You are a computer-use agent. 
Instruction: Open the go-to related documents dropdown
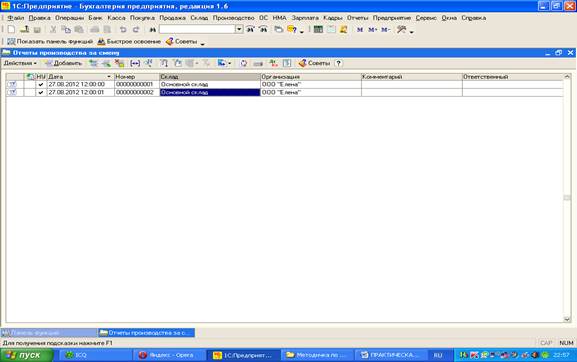pyautogui.click(x=224, y=63)
